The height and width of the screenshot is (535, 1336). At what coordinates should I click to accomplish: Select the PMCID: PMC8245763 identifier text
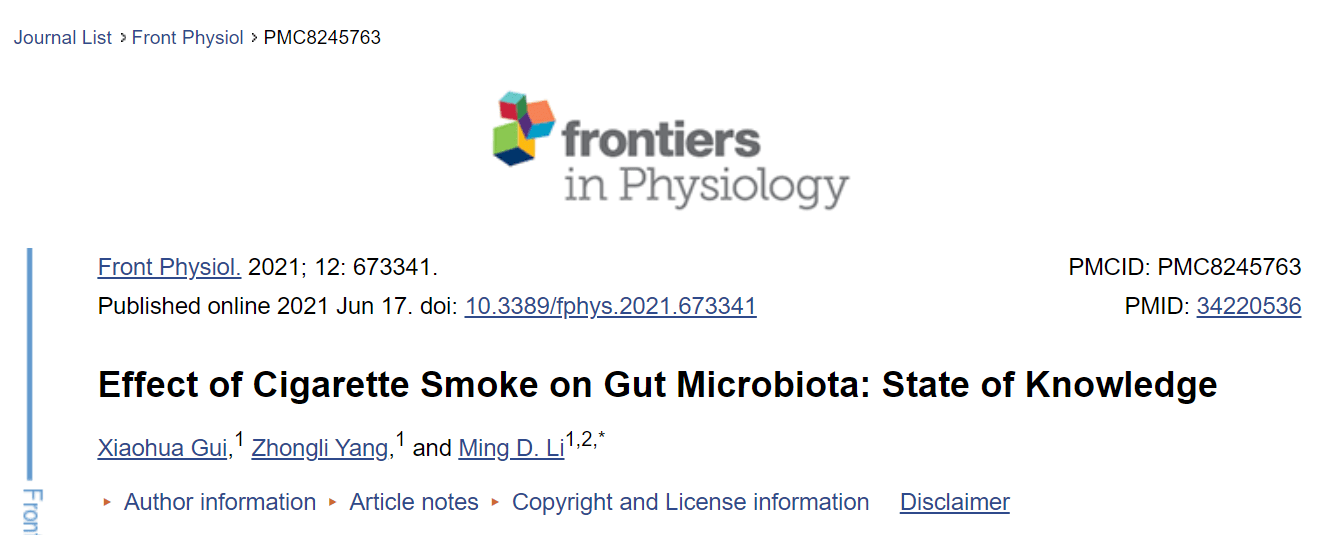[x=1185, y=267]
